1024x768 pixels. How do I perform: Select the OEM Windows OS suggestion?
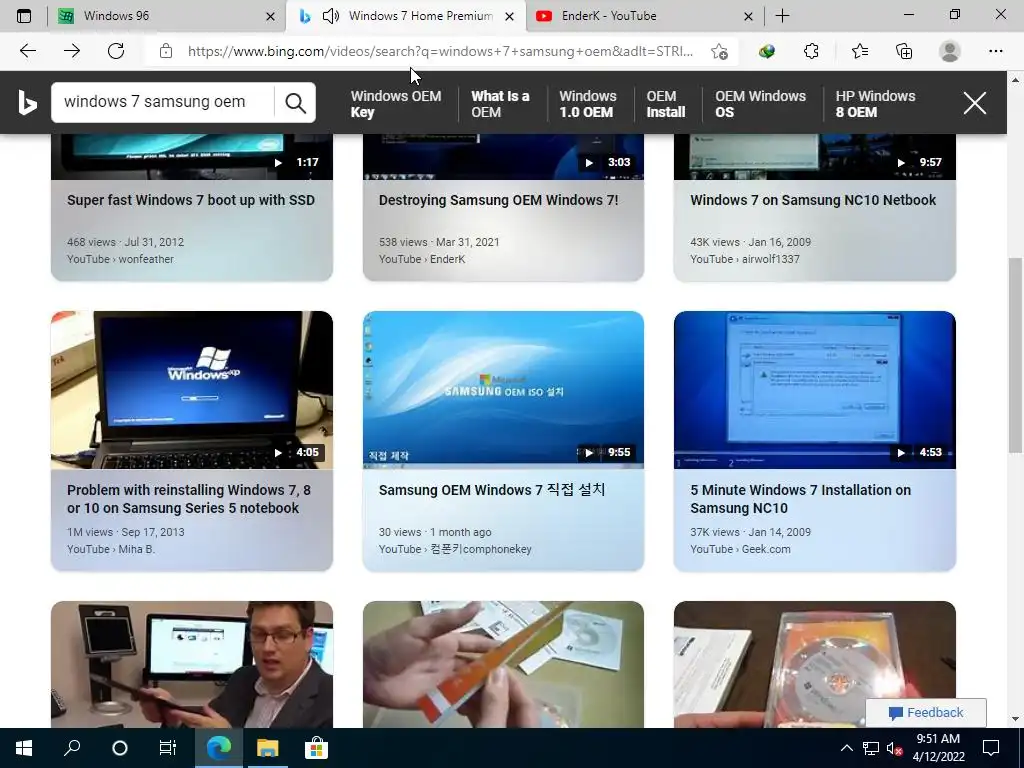[760, 103]
